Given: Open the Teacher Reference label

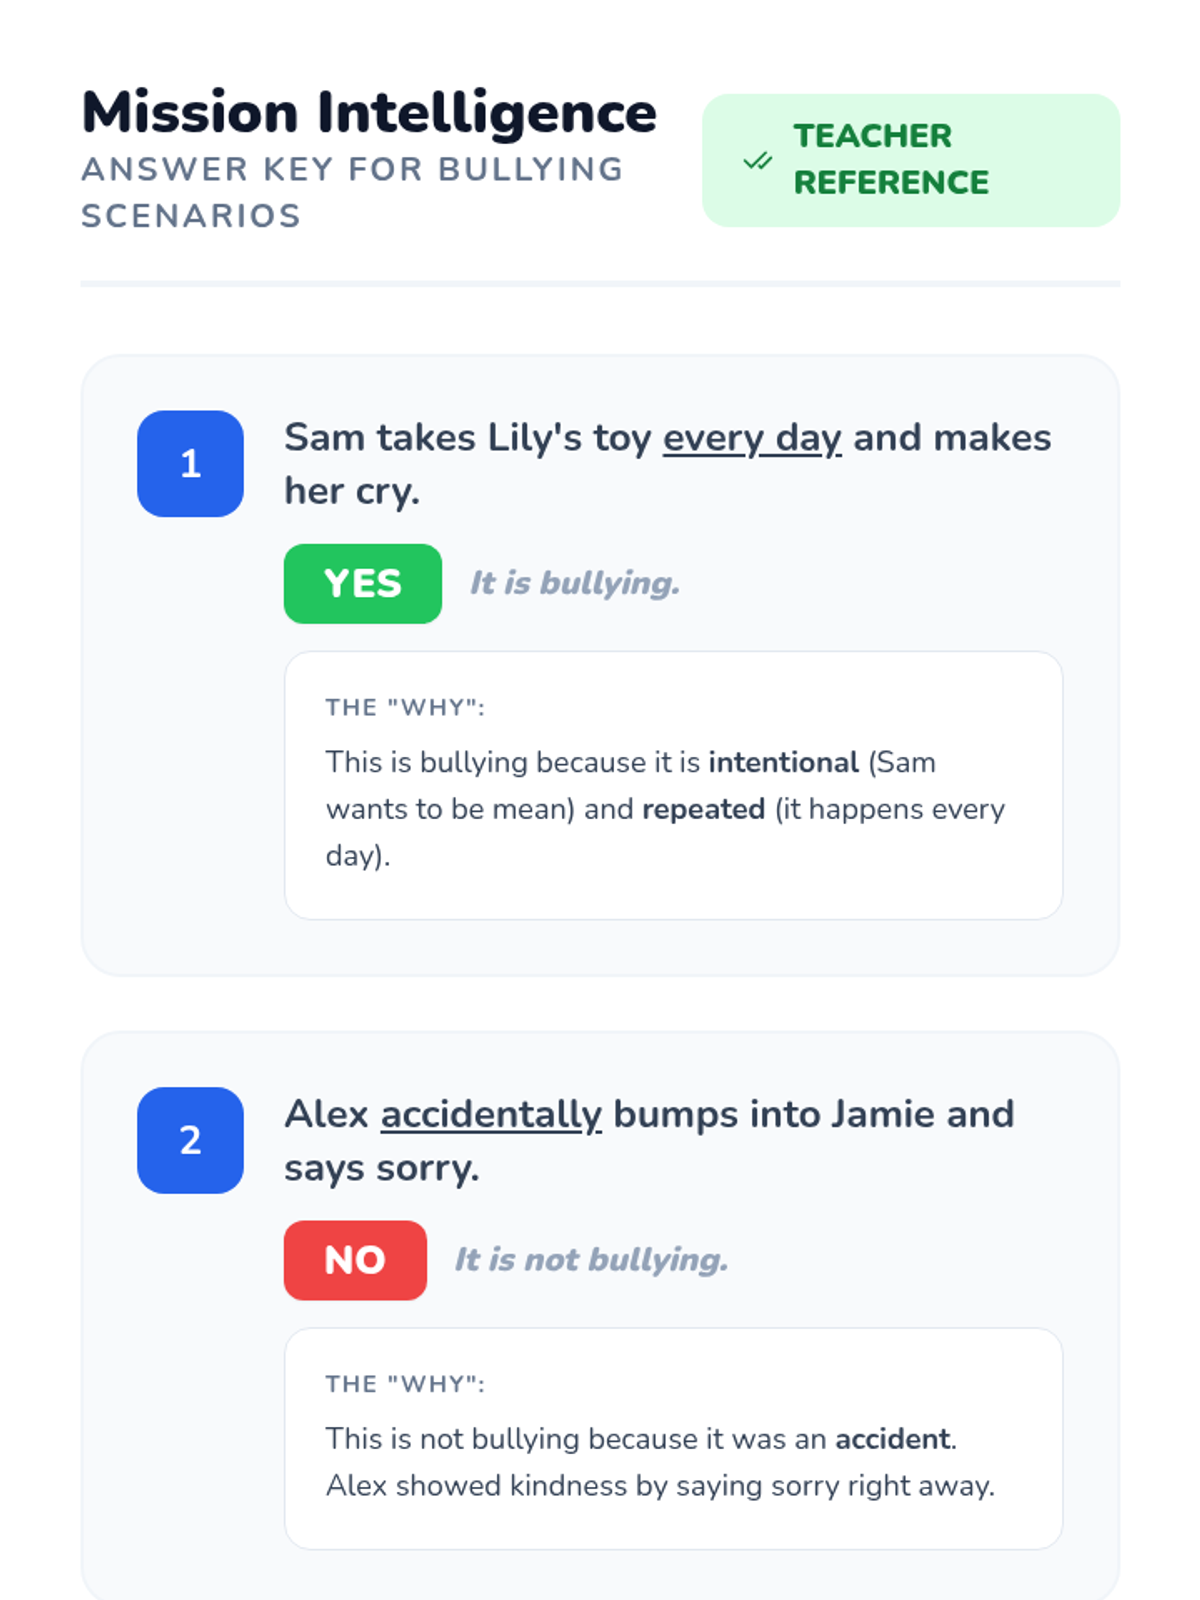Looking at the screenshot, I should point(891,159).
